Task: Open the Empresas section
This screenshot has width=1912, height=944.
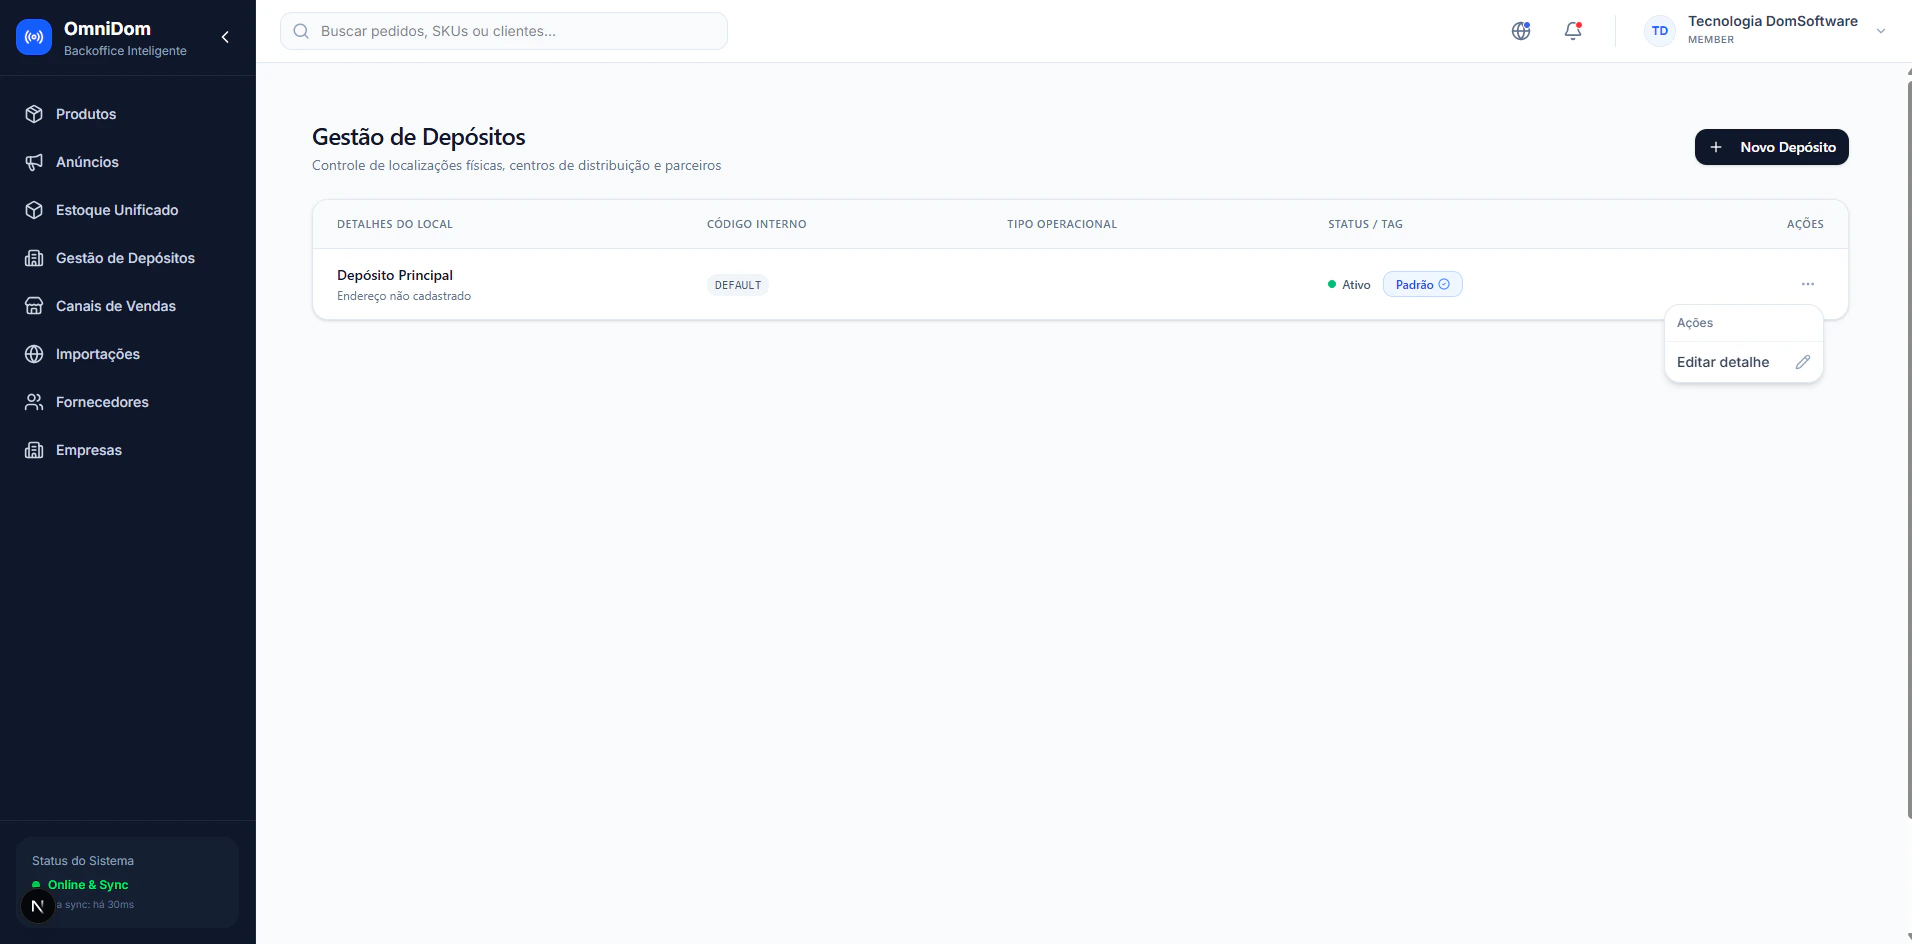Action: coord(128,450)
